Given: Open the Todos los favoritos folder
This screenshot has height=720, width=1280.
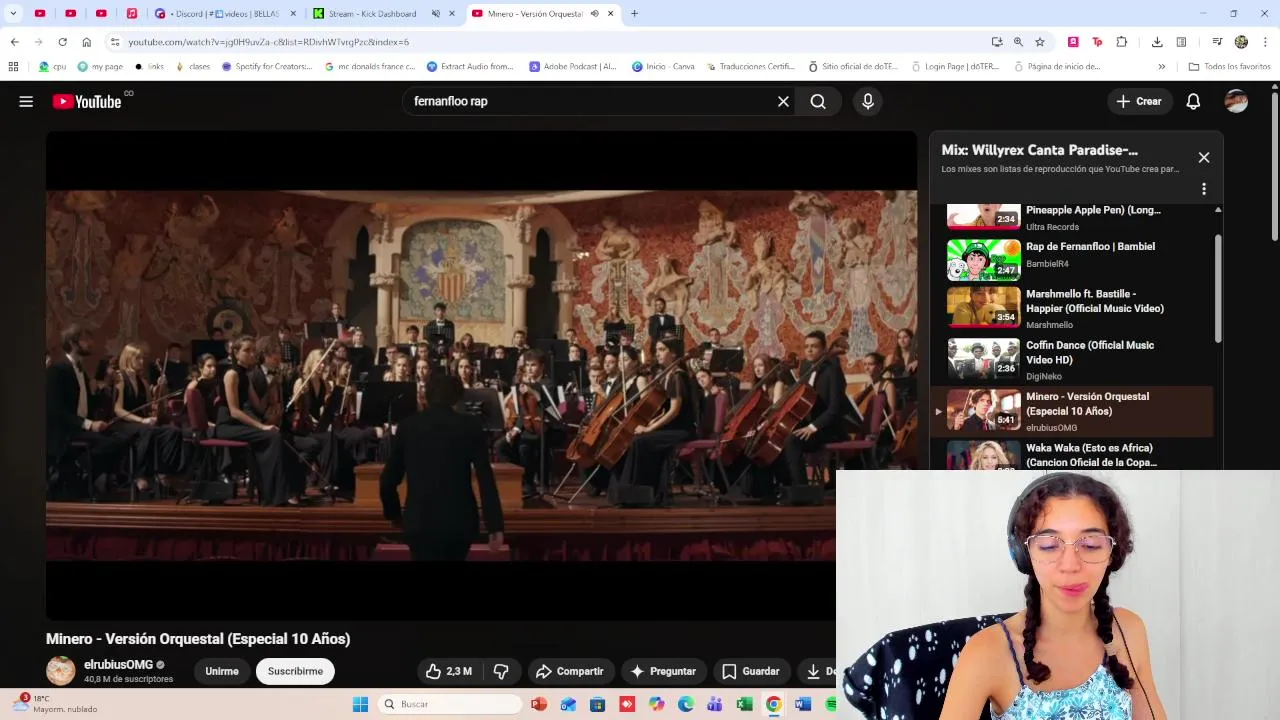Looking at the screenshot, I should [x=1230, y=67].
